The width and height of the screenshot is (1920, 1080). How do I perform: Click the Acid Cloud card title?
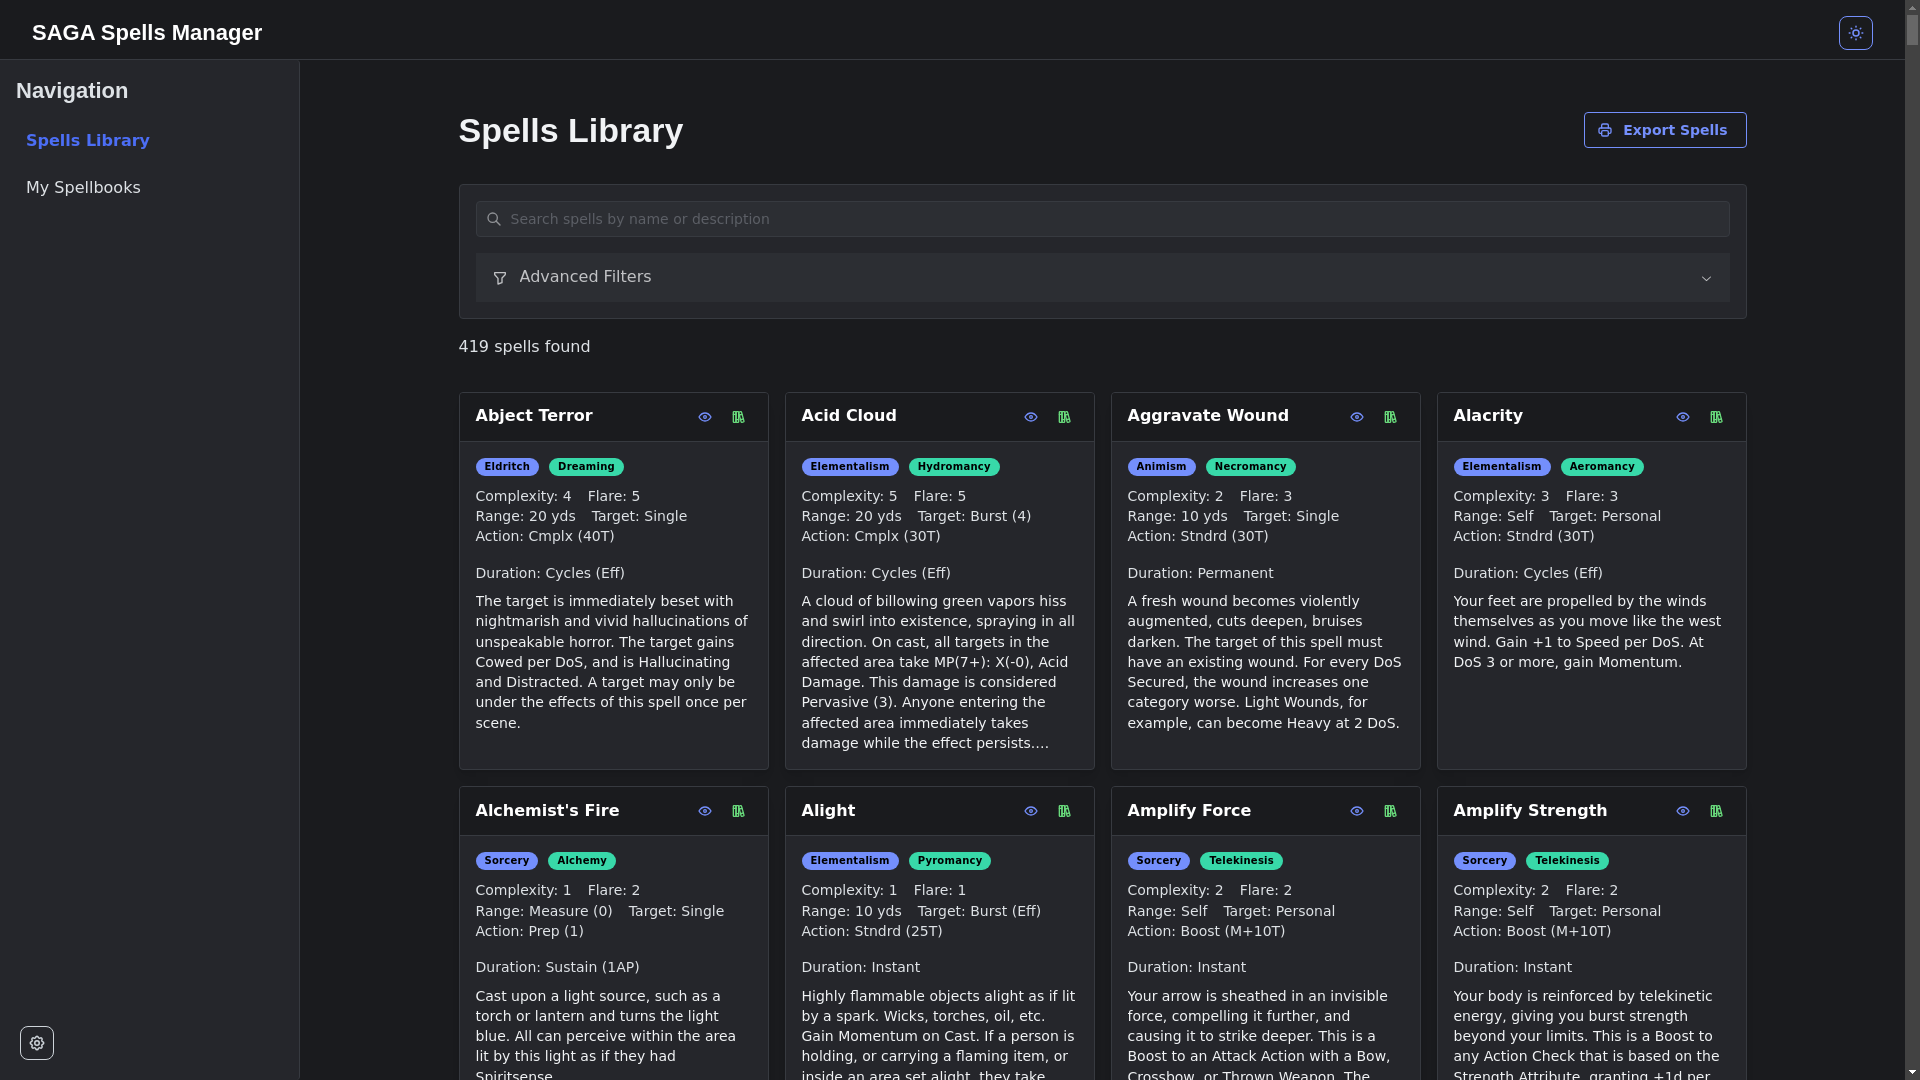coord(849,416)
